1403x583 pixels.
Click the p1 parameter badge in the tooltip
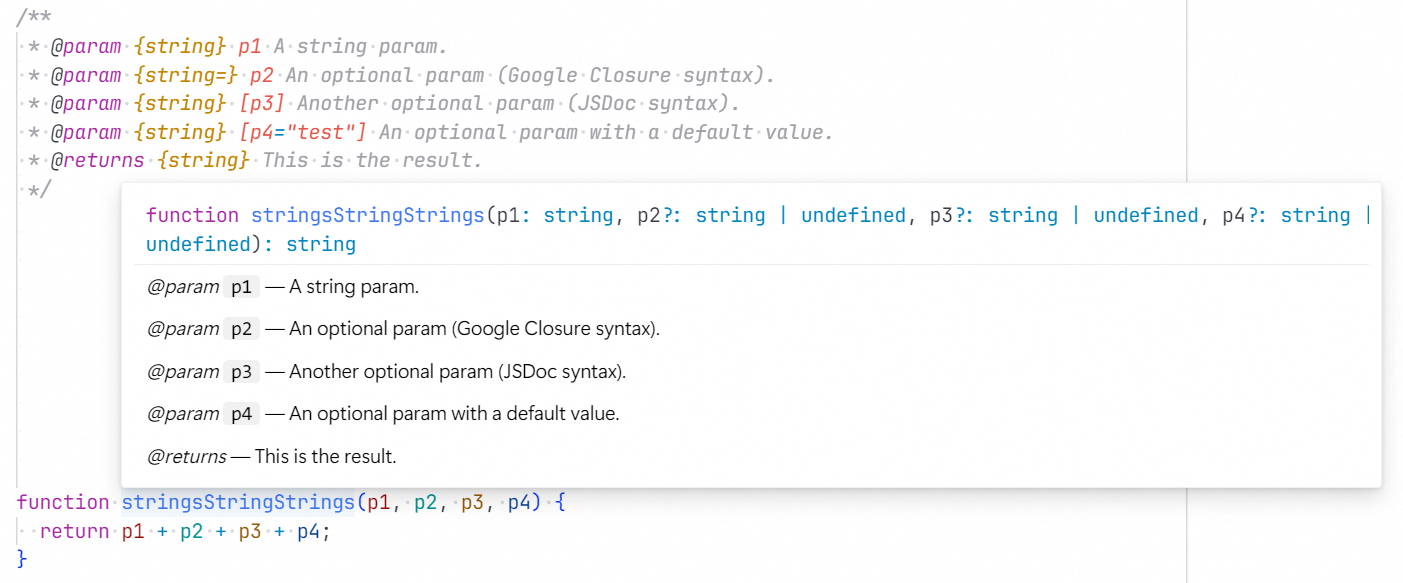coord(240,286)
